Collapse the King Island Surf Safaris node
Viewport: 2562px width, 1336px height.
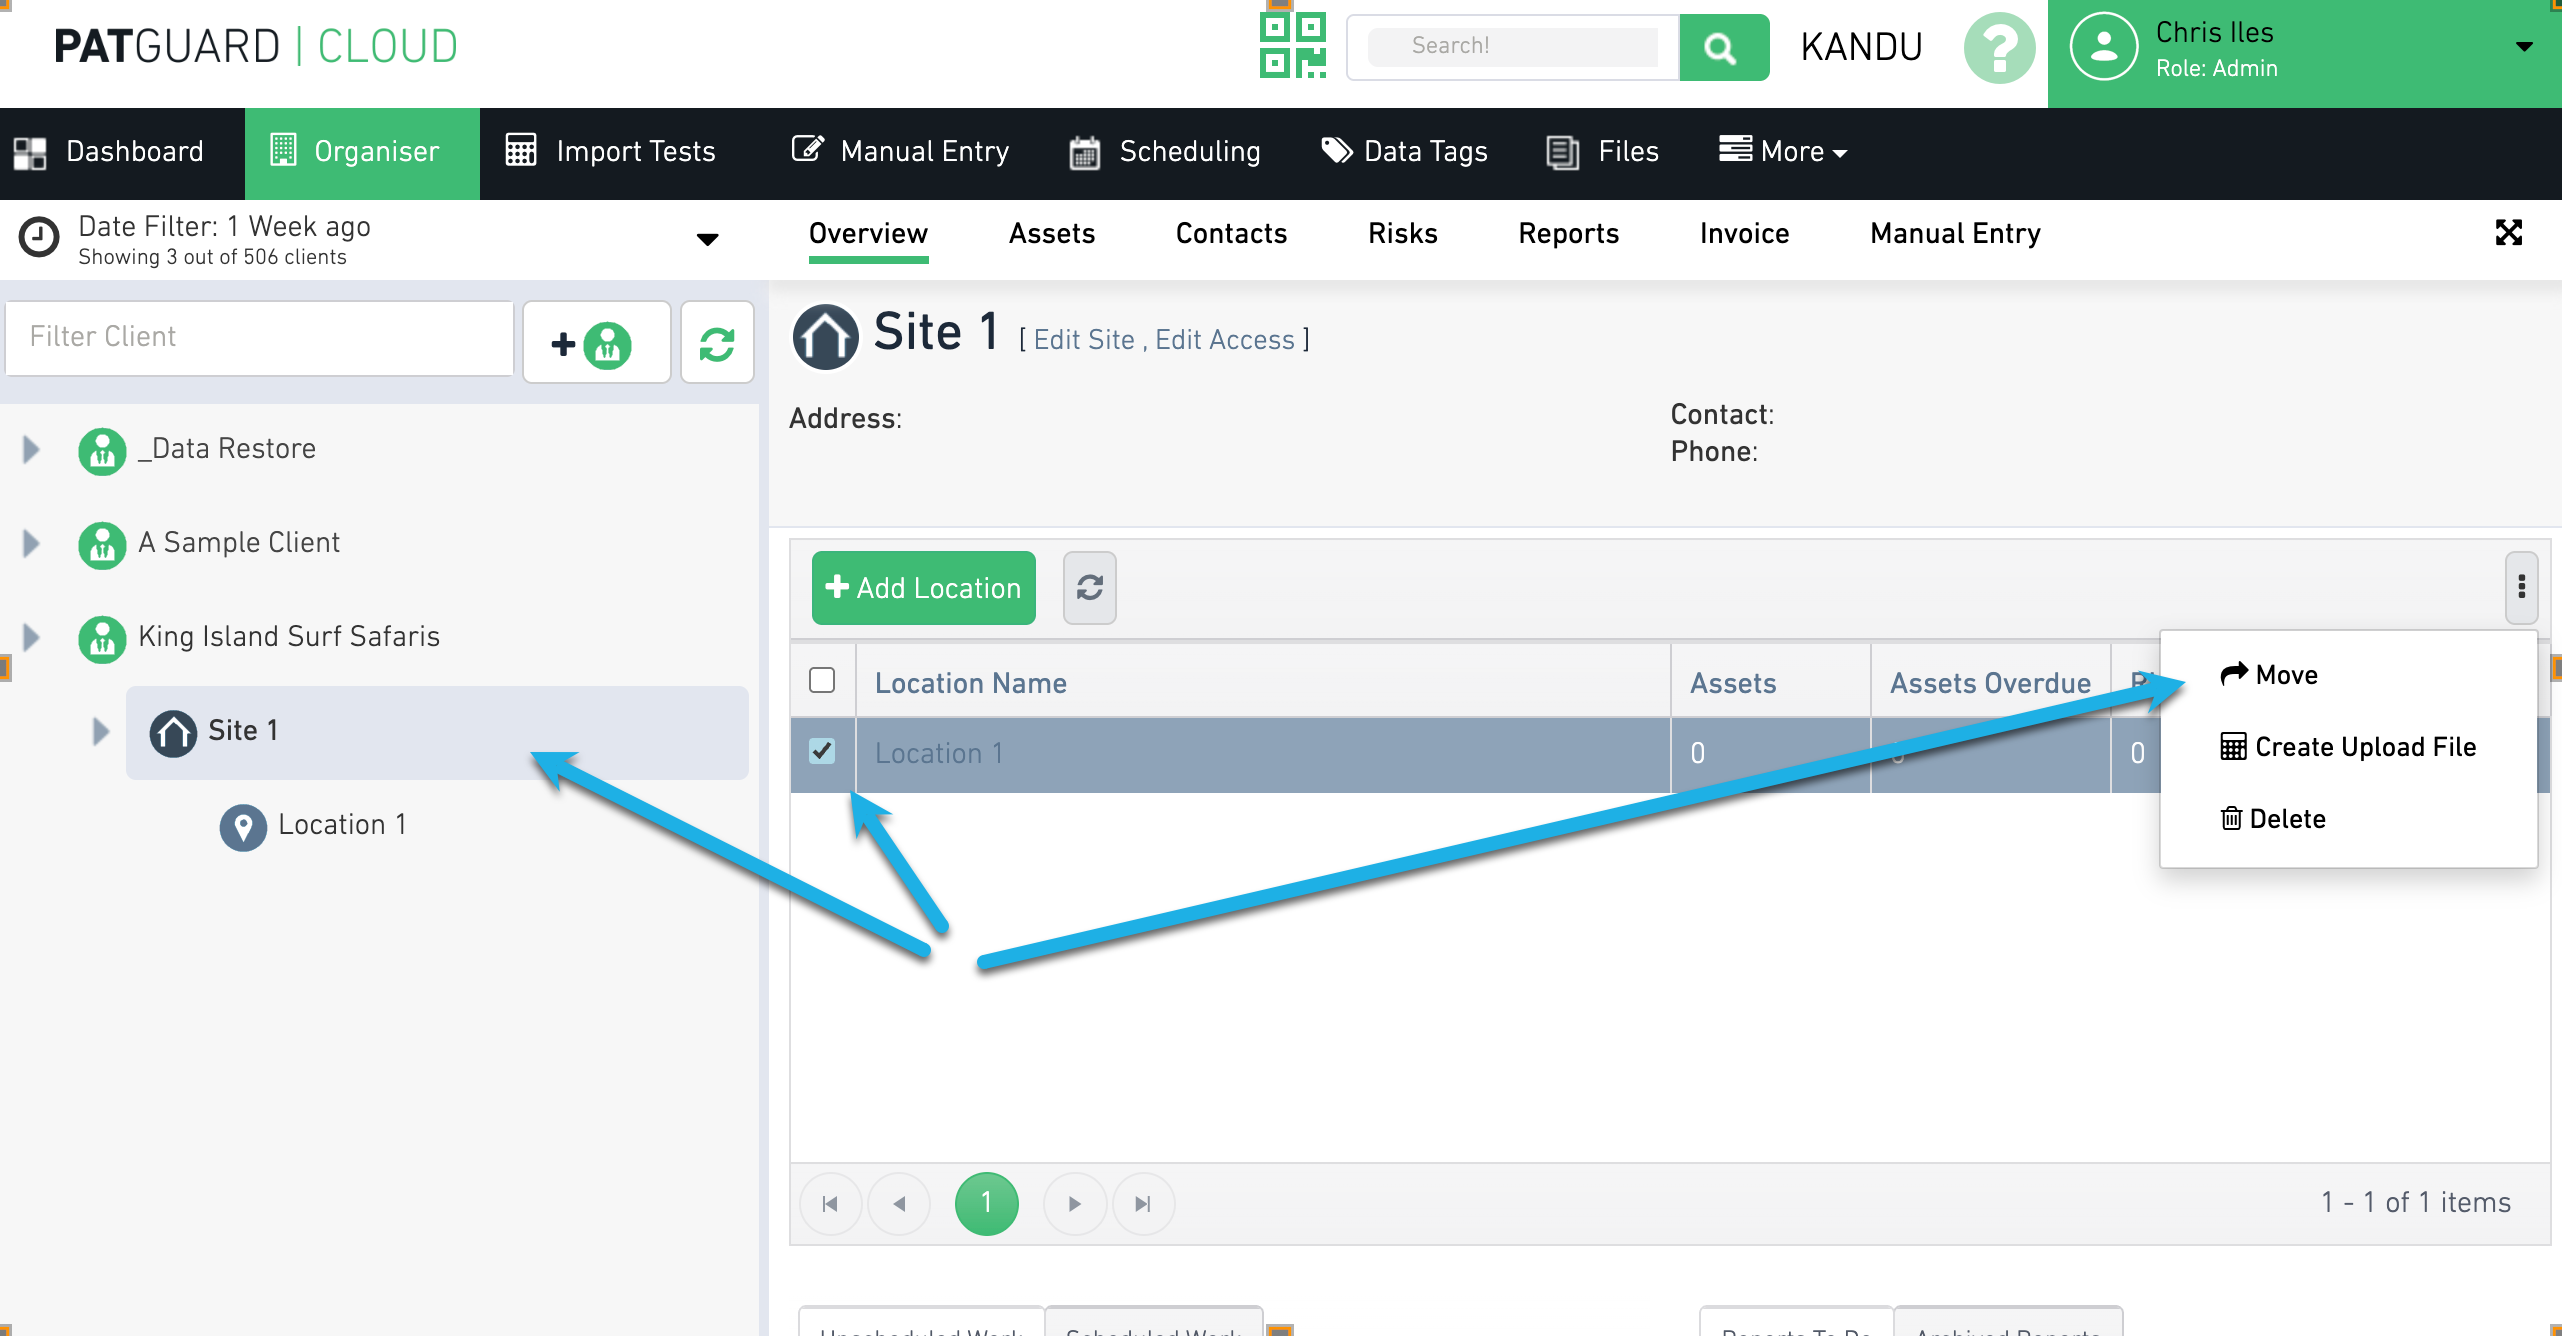coord(31,637)
